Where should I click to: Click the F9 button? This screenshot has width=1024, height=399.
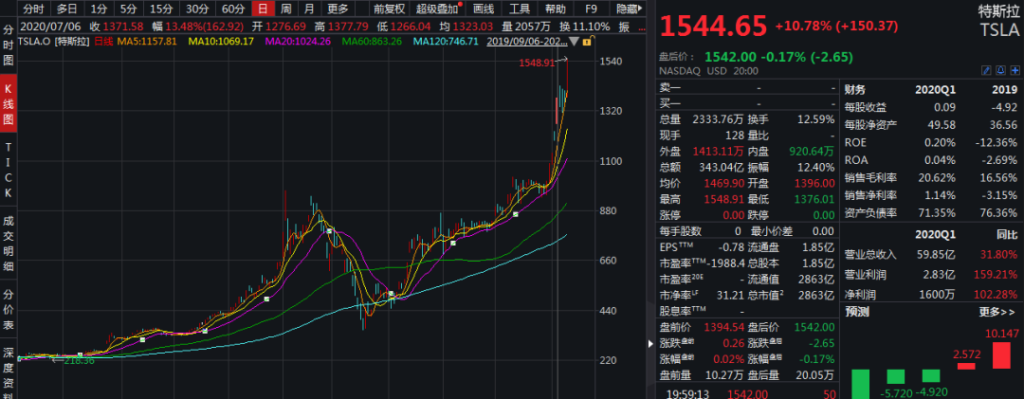tap(591, 9)
